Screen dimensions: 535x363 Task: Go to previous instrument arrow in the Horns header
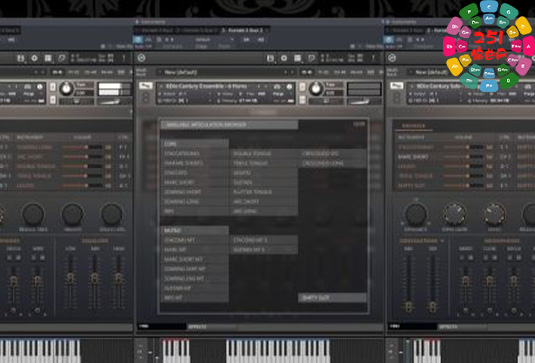259,87
